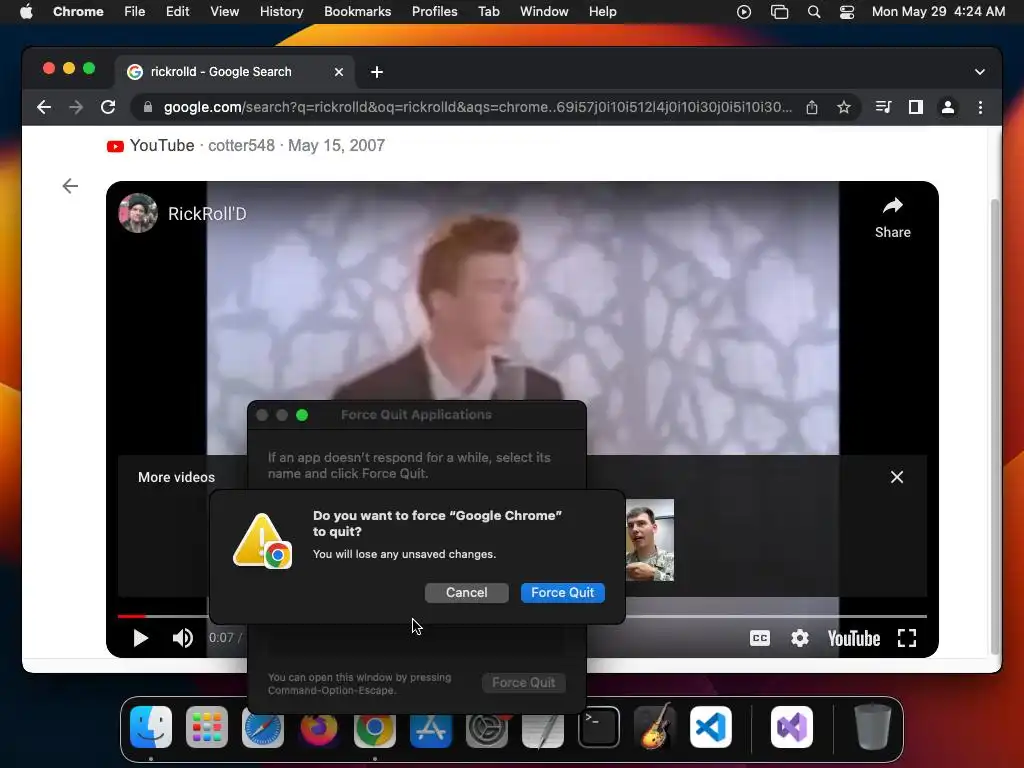Enter fullscreen video mode

click(x=906, y=638)
